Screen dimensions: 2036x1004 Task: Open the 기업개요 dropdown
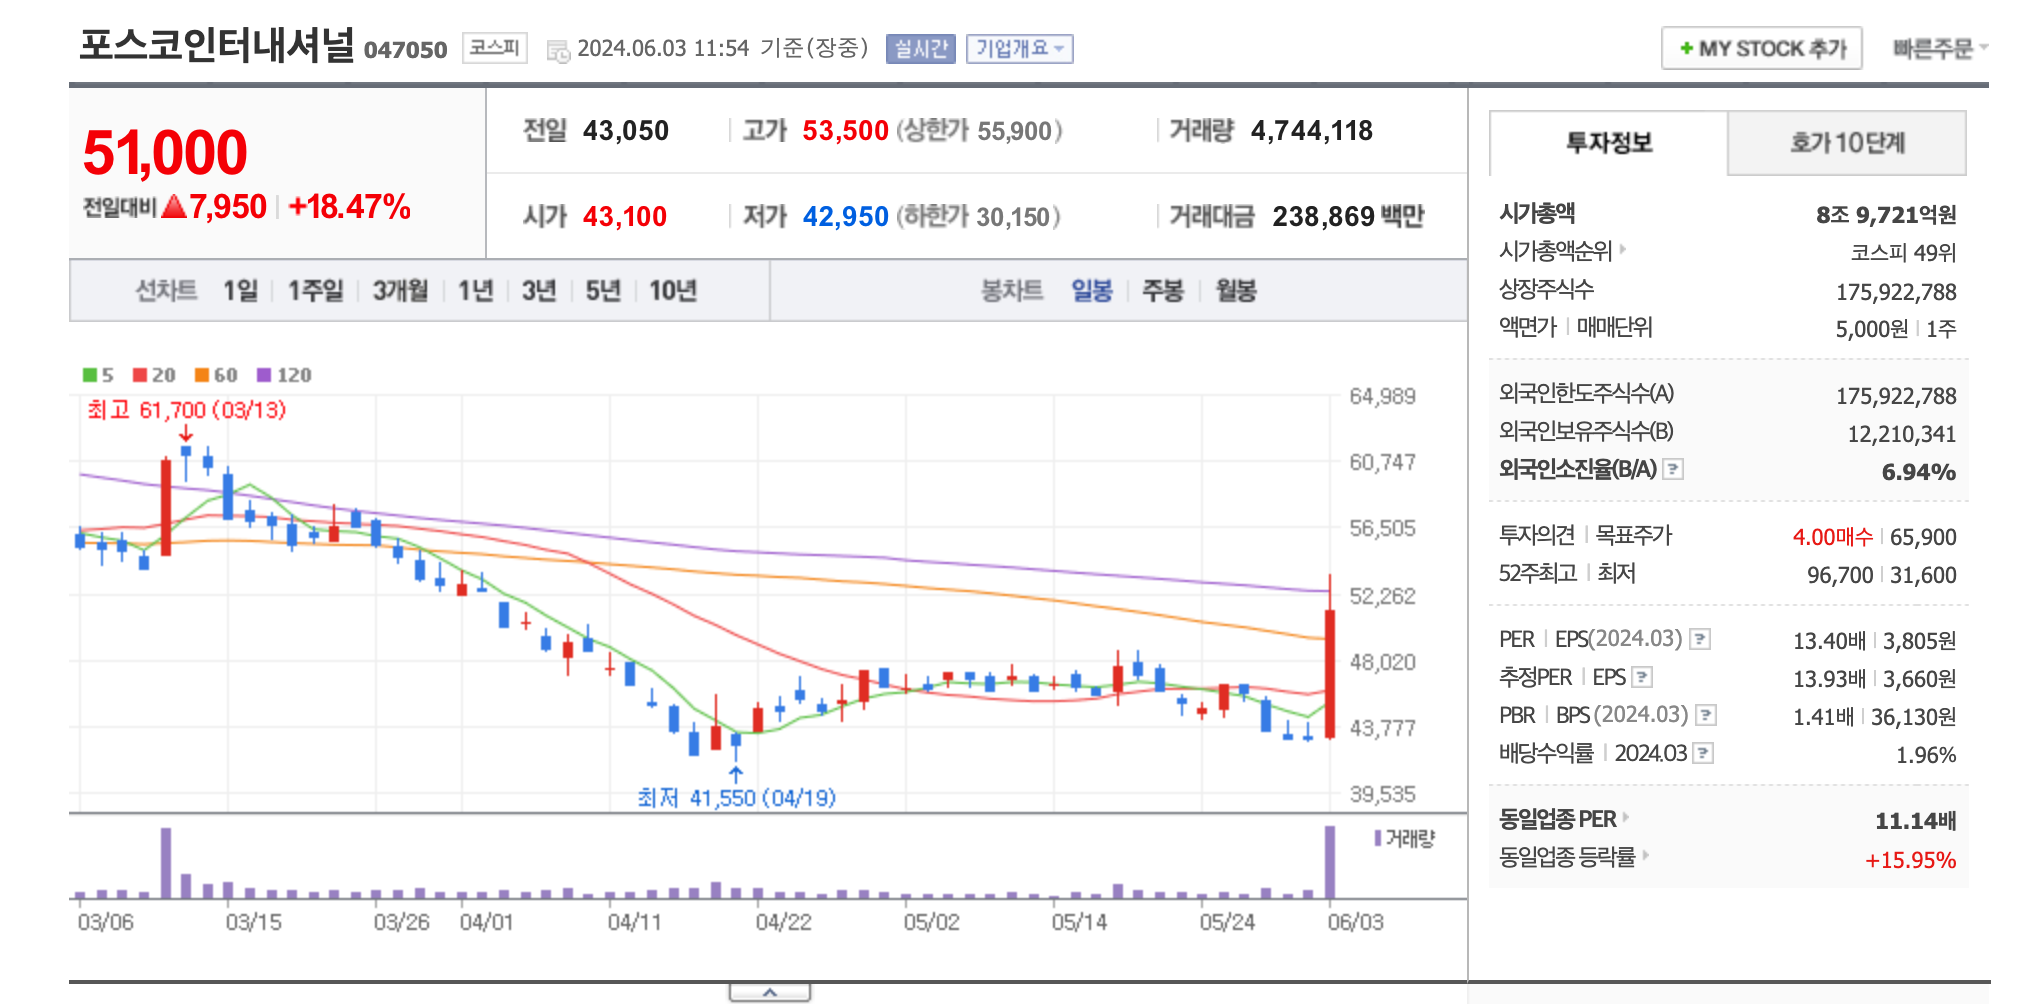click(1020, 49)
